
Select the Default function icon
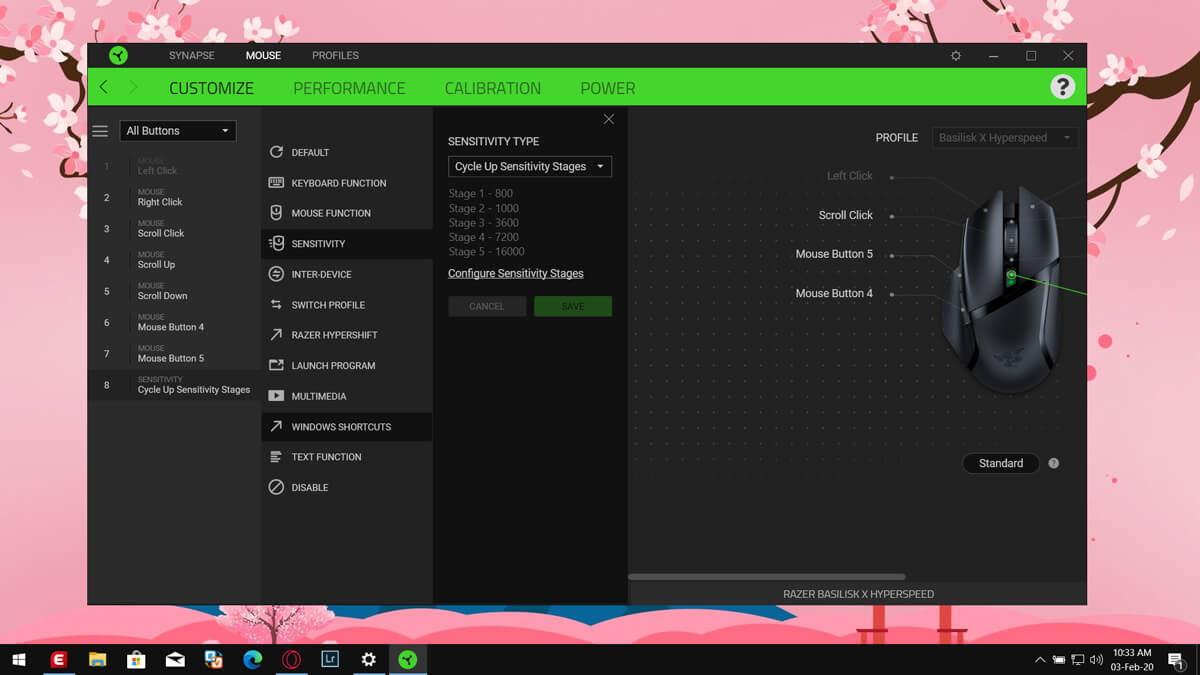pyautogui.click(x=276, y=152)
